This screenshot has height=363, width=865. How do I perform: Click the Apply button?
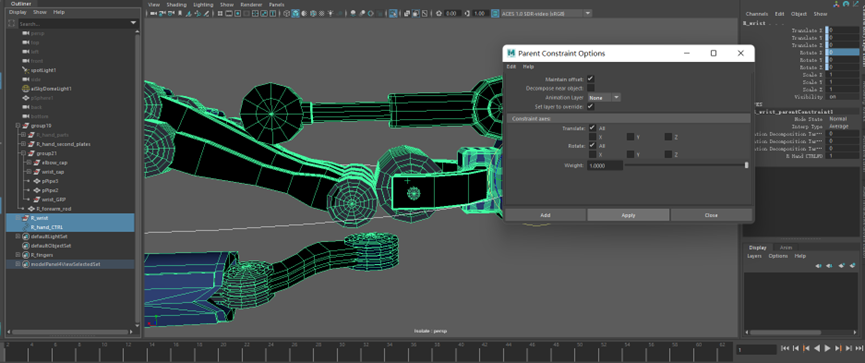pos(628,215)
